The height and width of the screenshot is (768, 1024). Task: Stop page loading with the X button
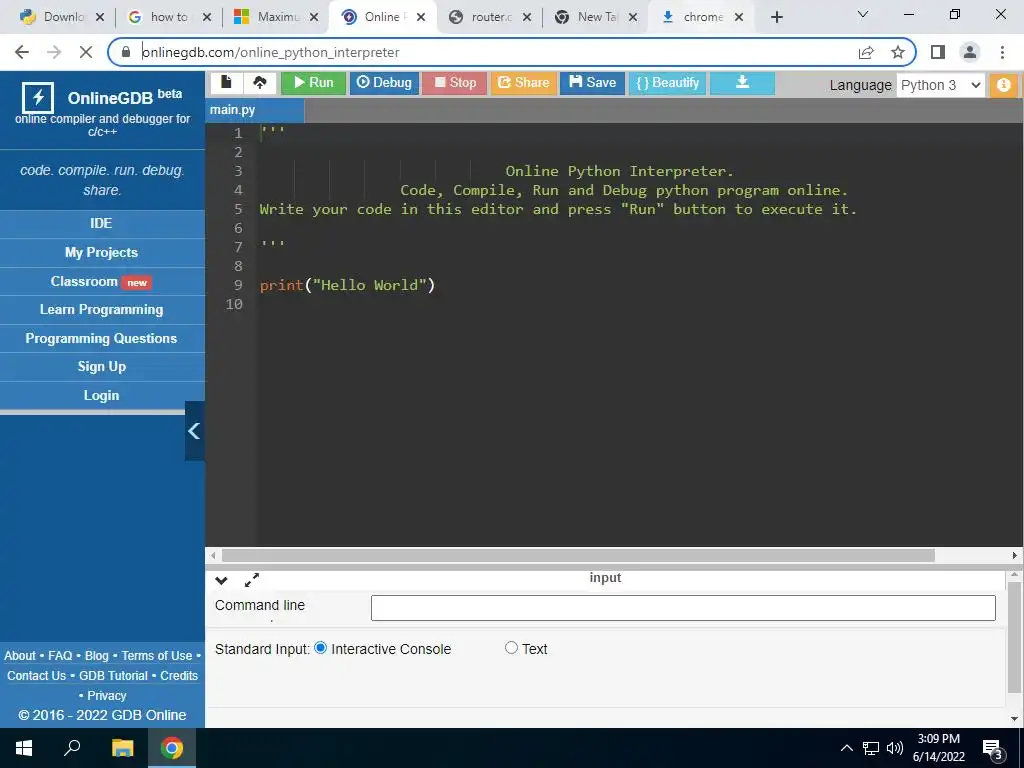pyautogui.click(x=86, y=52)
